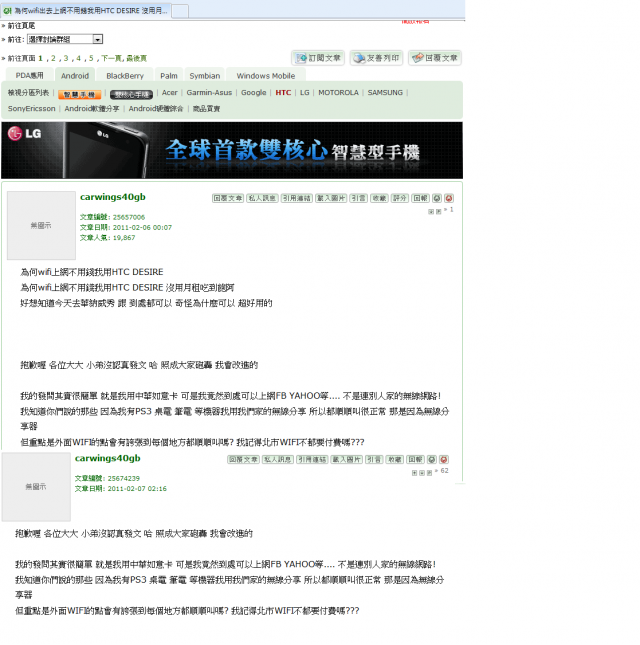Switch to the Windows Mobile tab
This screenshot has height=645, width=640.
point(266,76)
